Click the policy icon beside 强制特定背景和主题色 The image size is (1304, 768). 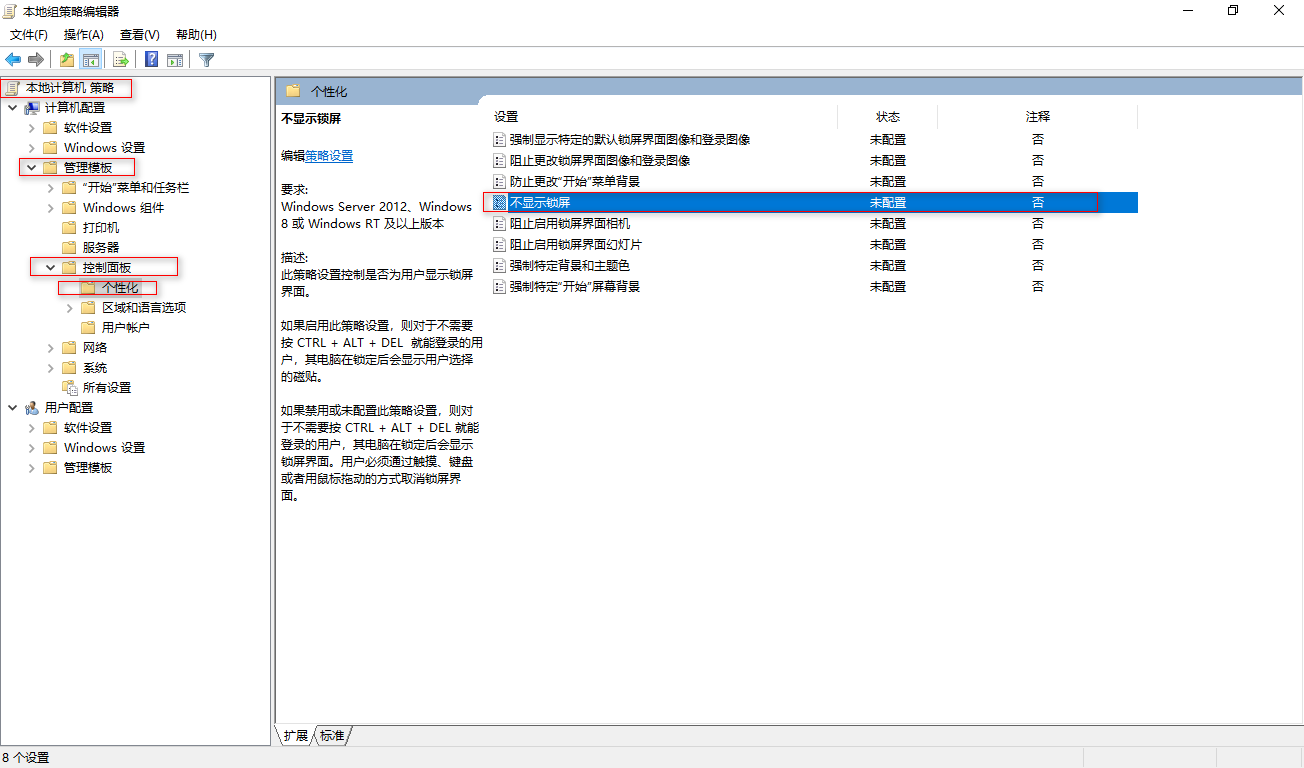pyautogui.click(x=500, y=266)
